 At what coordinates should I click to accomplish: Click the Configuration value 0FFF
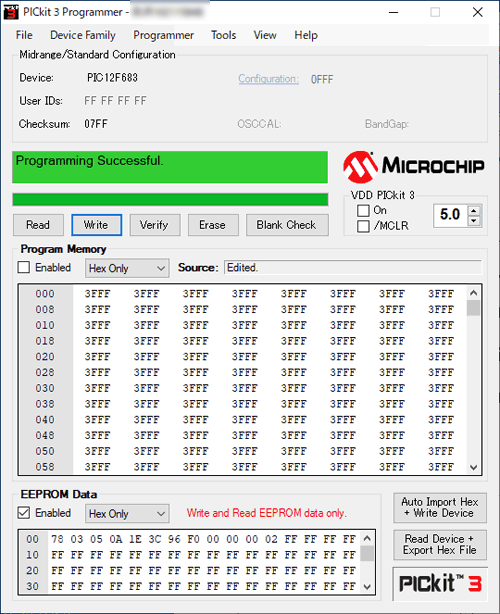point(322,79)
